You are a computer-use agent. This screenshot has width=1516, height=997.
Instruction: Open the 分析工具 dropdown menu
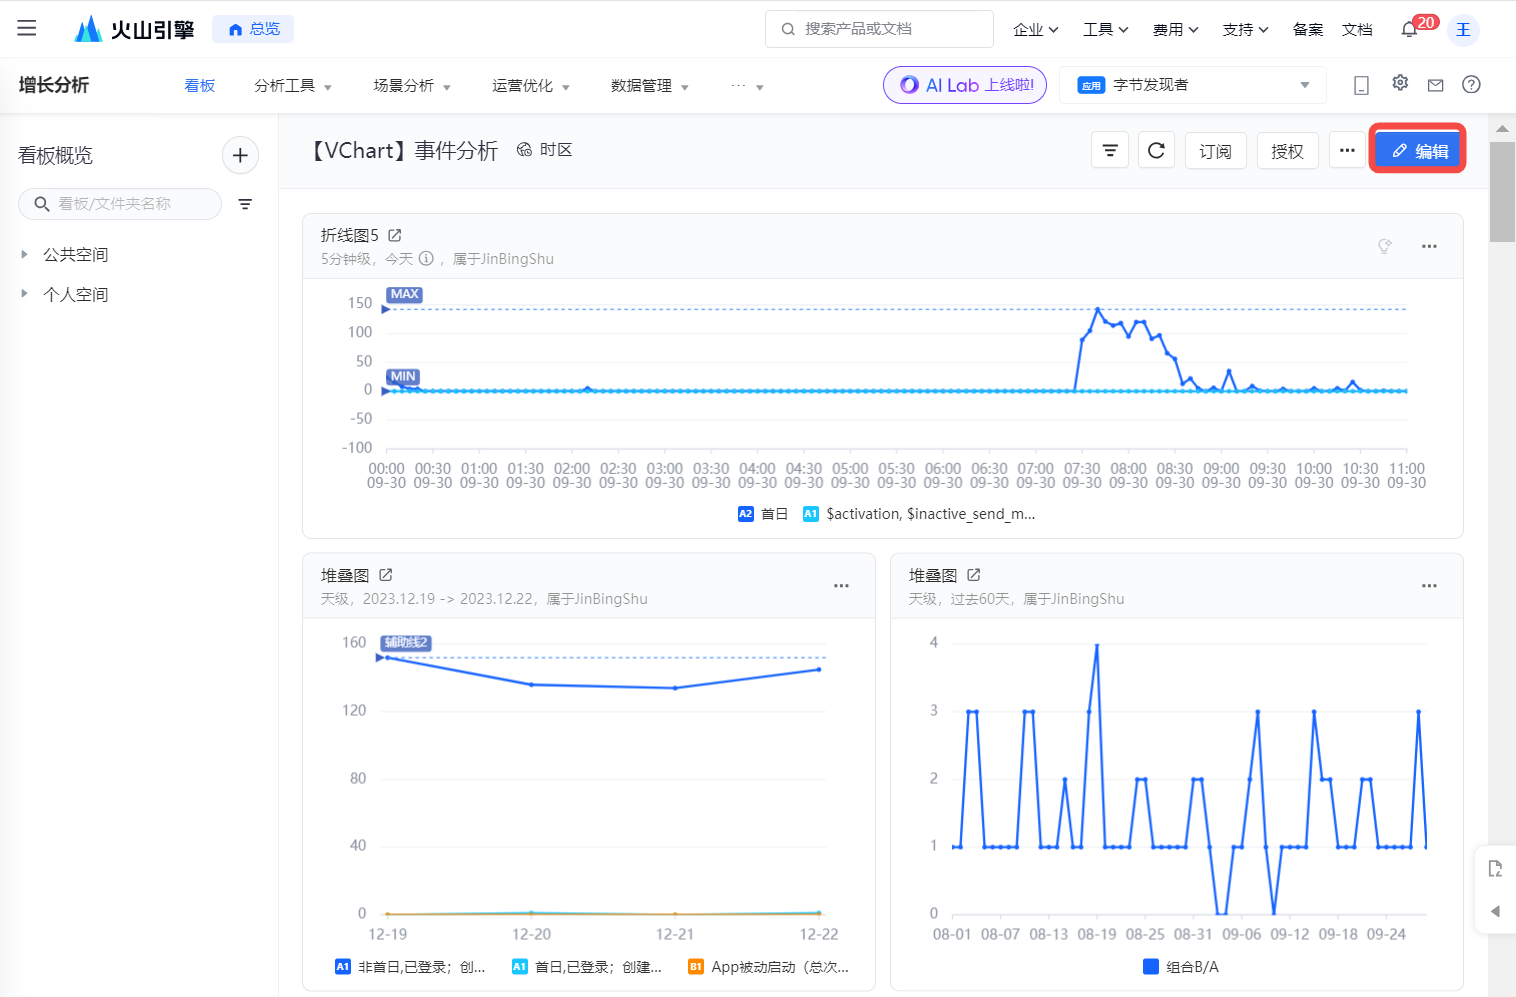(292, 86)
